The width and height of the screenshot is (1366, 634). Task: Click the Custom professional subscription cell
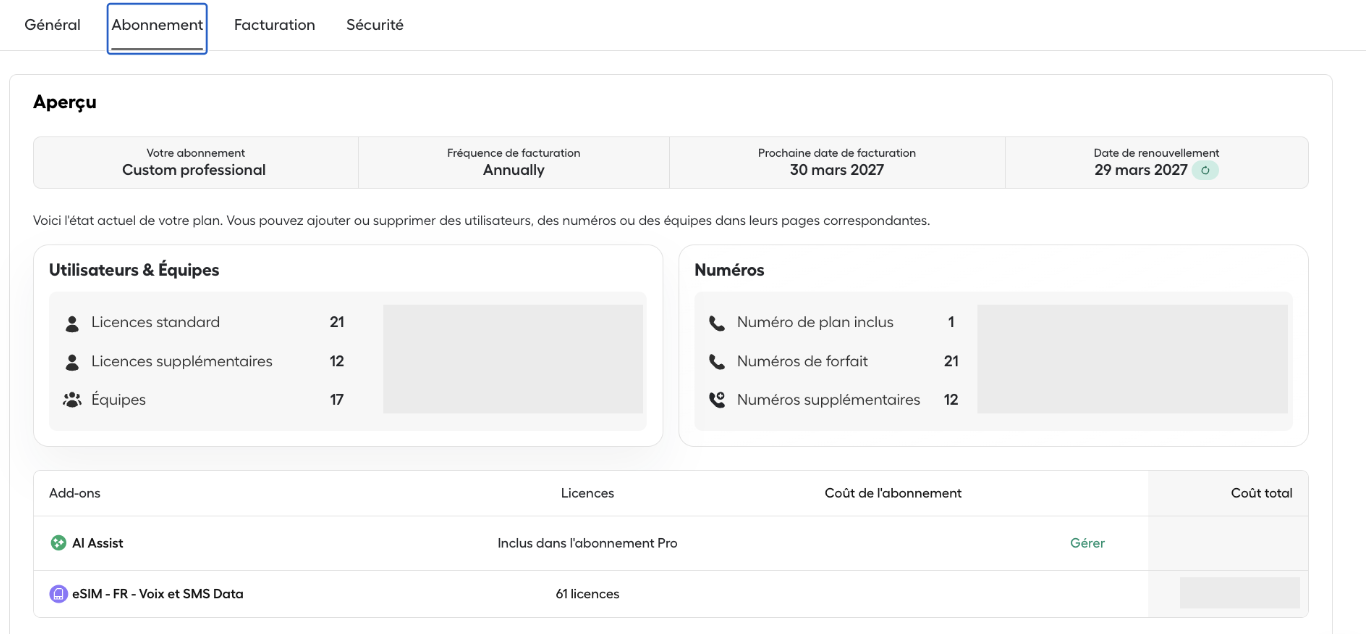tap(196, 162)
